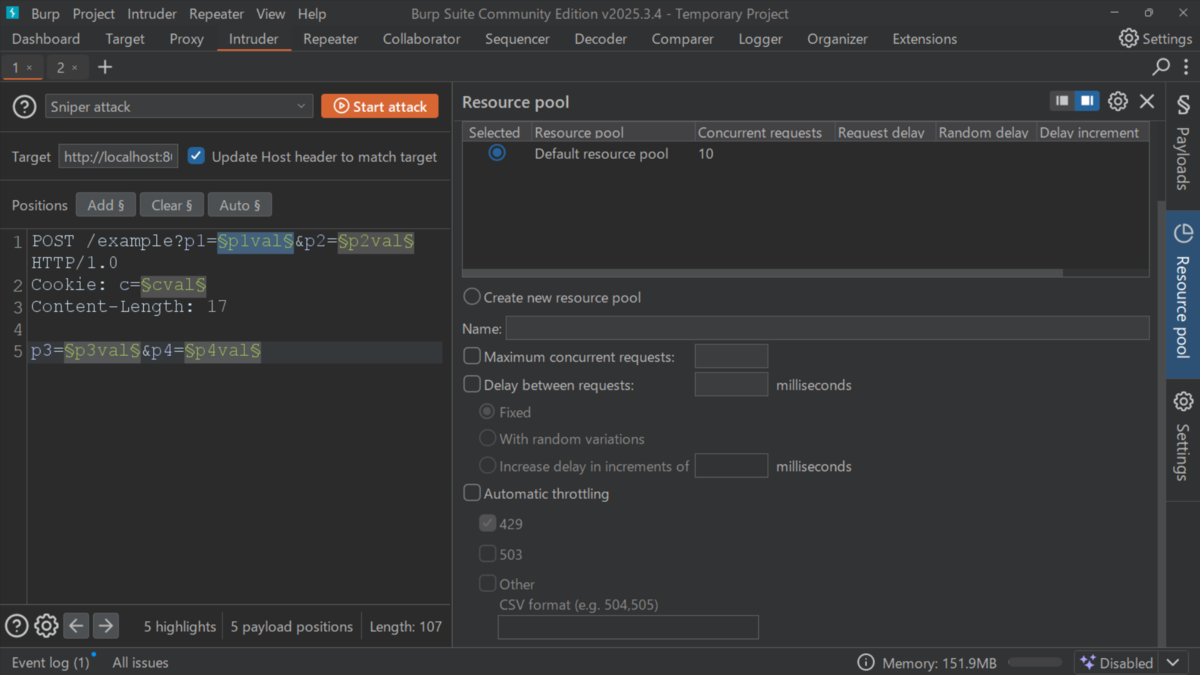Close the Resource pool panel
The image size is (1200, 675).
[1147, 101]
